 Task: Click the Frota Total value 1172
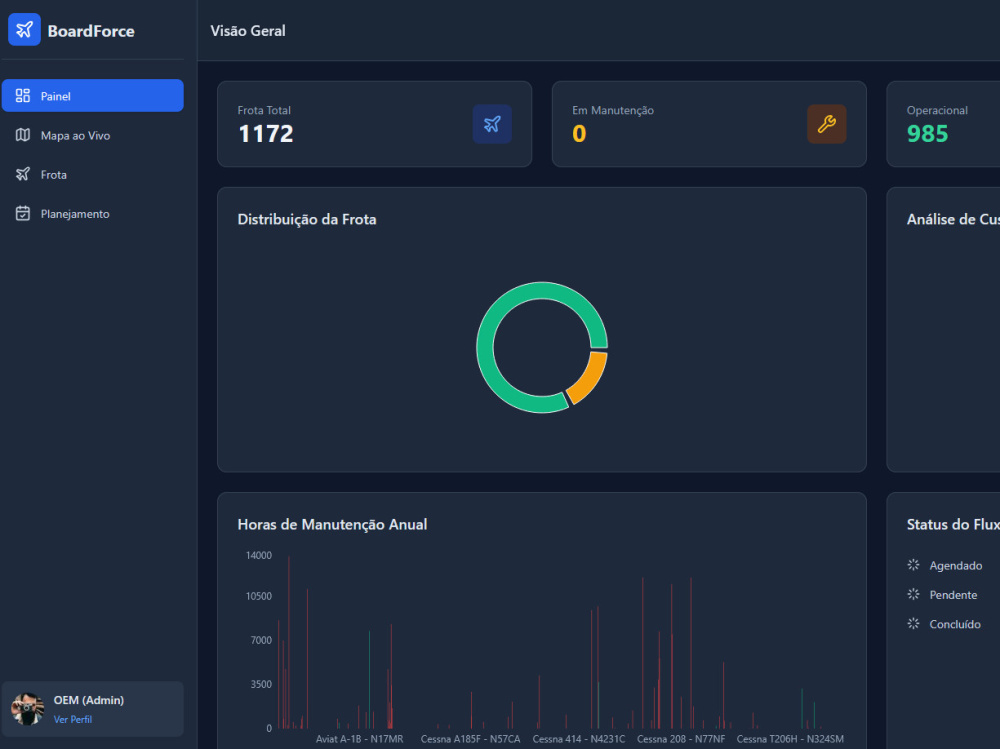click(x=265, y=134)
